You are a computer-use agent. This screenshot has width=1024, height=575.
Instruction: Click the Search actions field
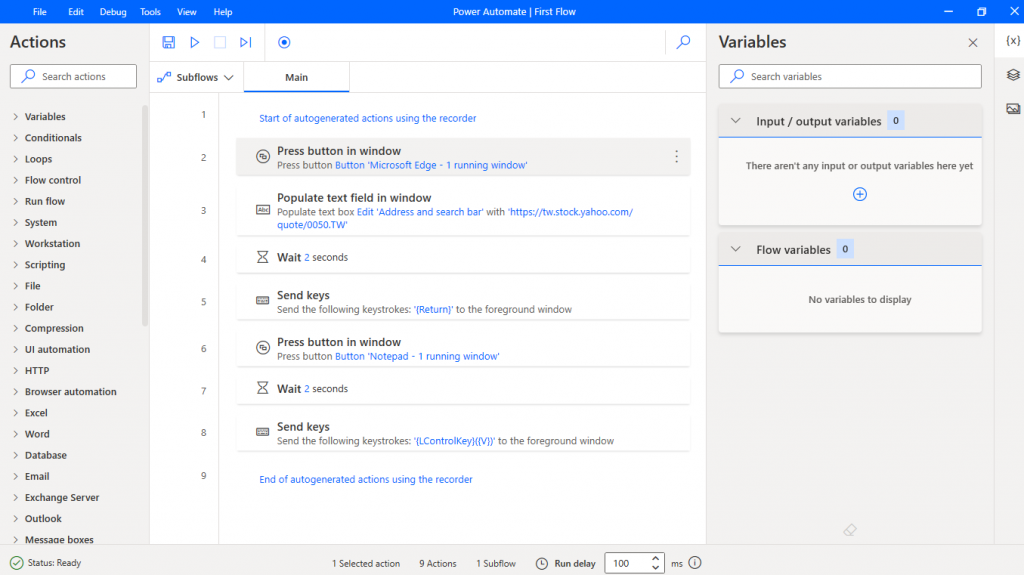73,76
